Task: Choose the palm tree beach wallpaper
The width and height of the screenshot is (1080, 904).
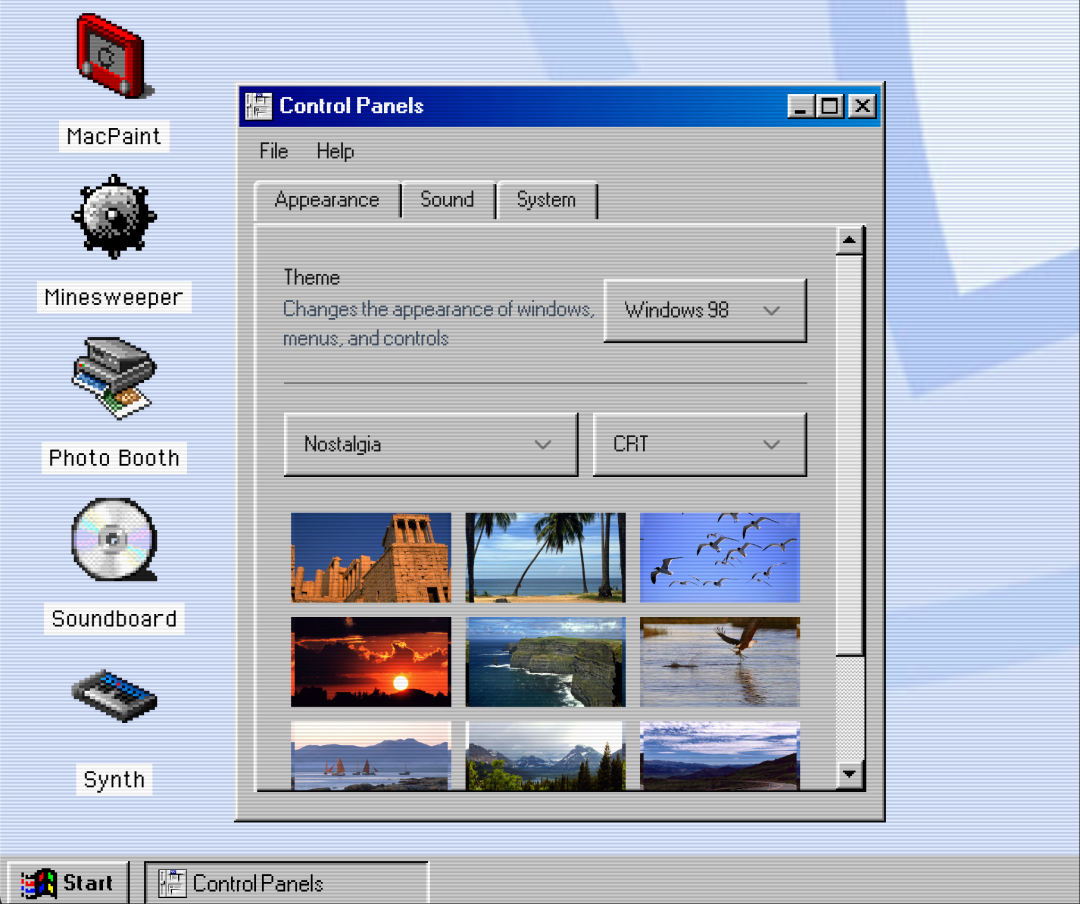Action: [x=546, y=557]
